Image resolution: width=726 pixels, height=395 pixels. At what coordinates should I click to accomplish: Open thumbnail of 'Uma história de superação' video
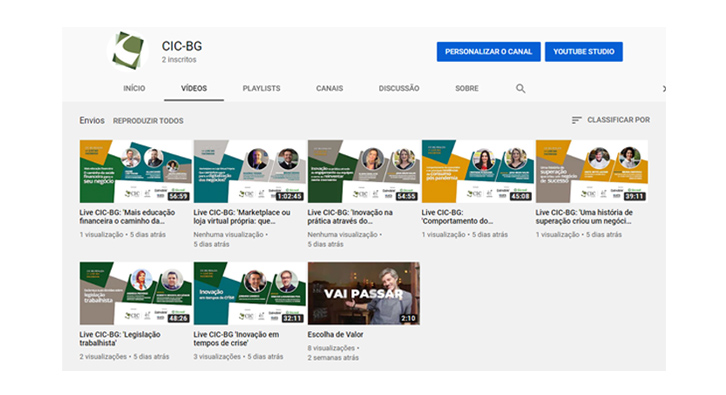coord(592,171)
